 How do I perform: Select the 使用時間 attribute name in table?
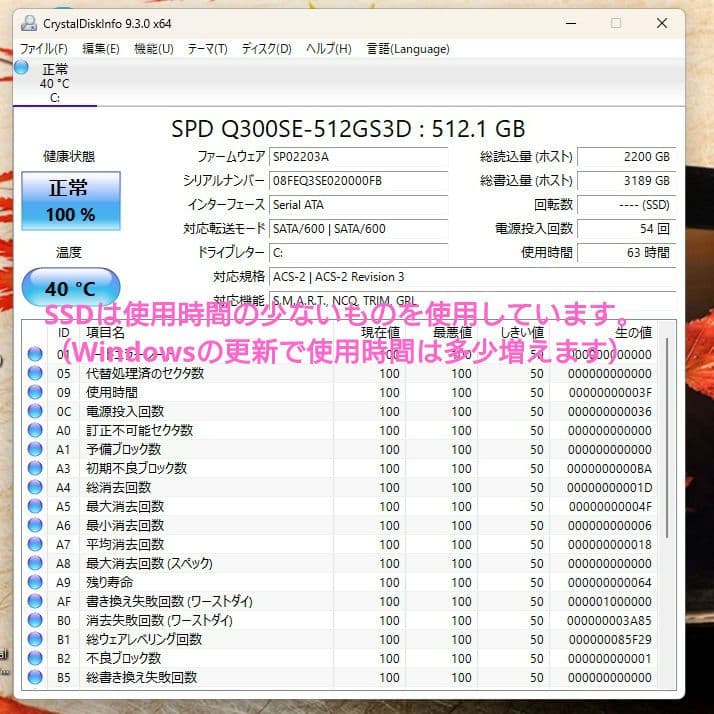click(x=112, y=393)
